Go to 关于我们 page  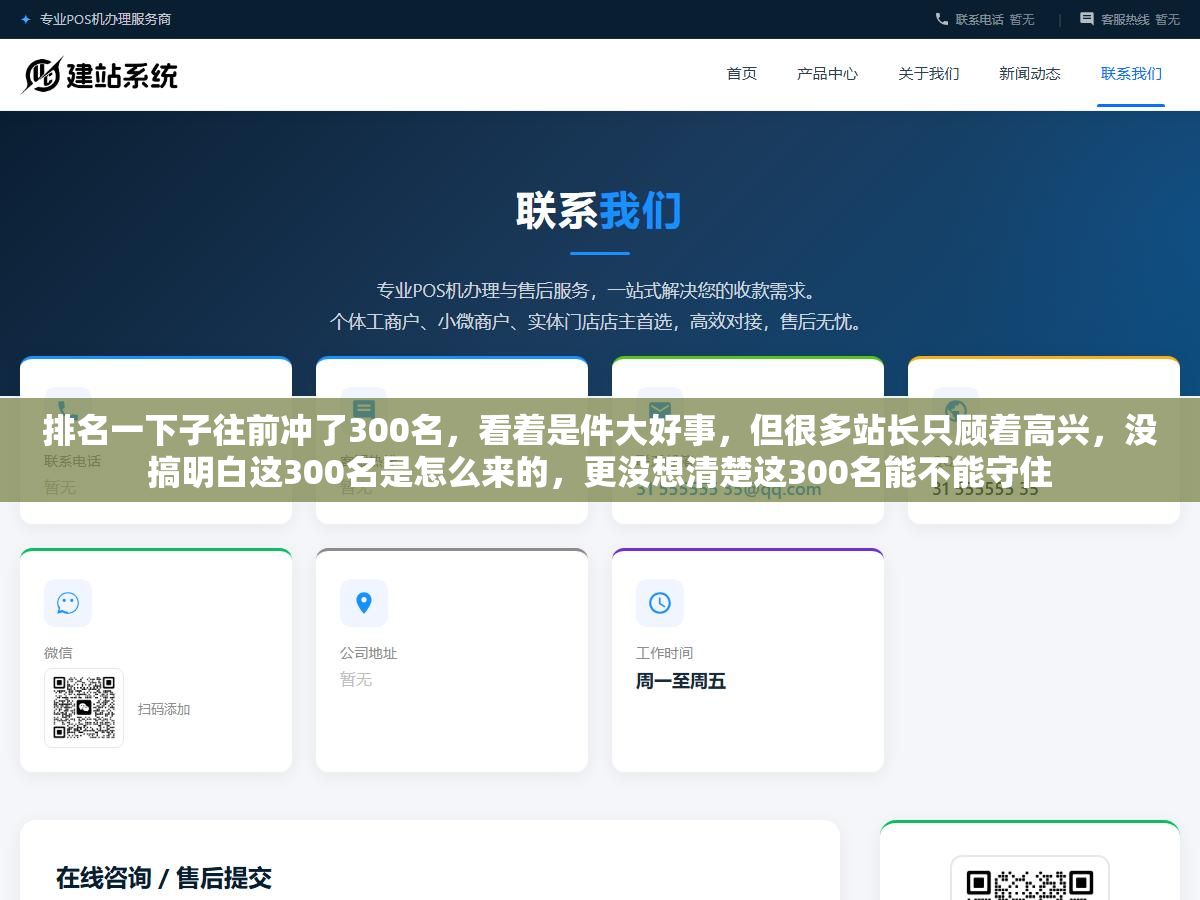point(928,73)
